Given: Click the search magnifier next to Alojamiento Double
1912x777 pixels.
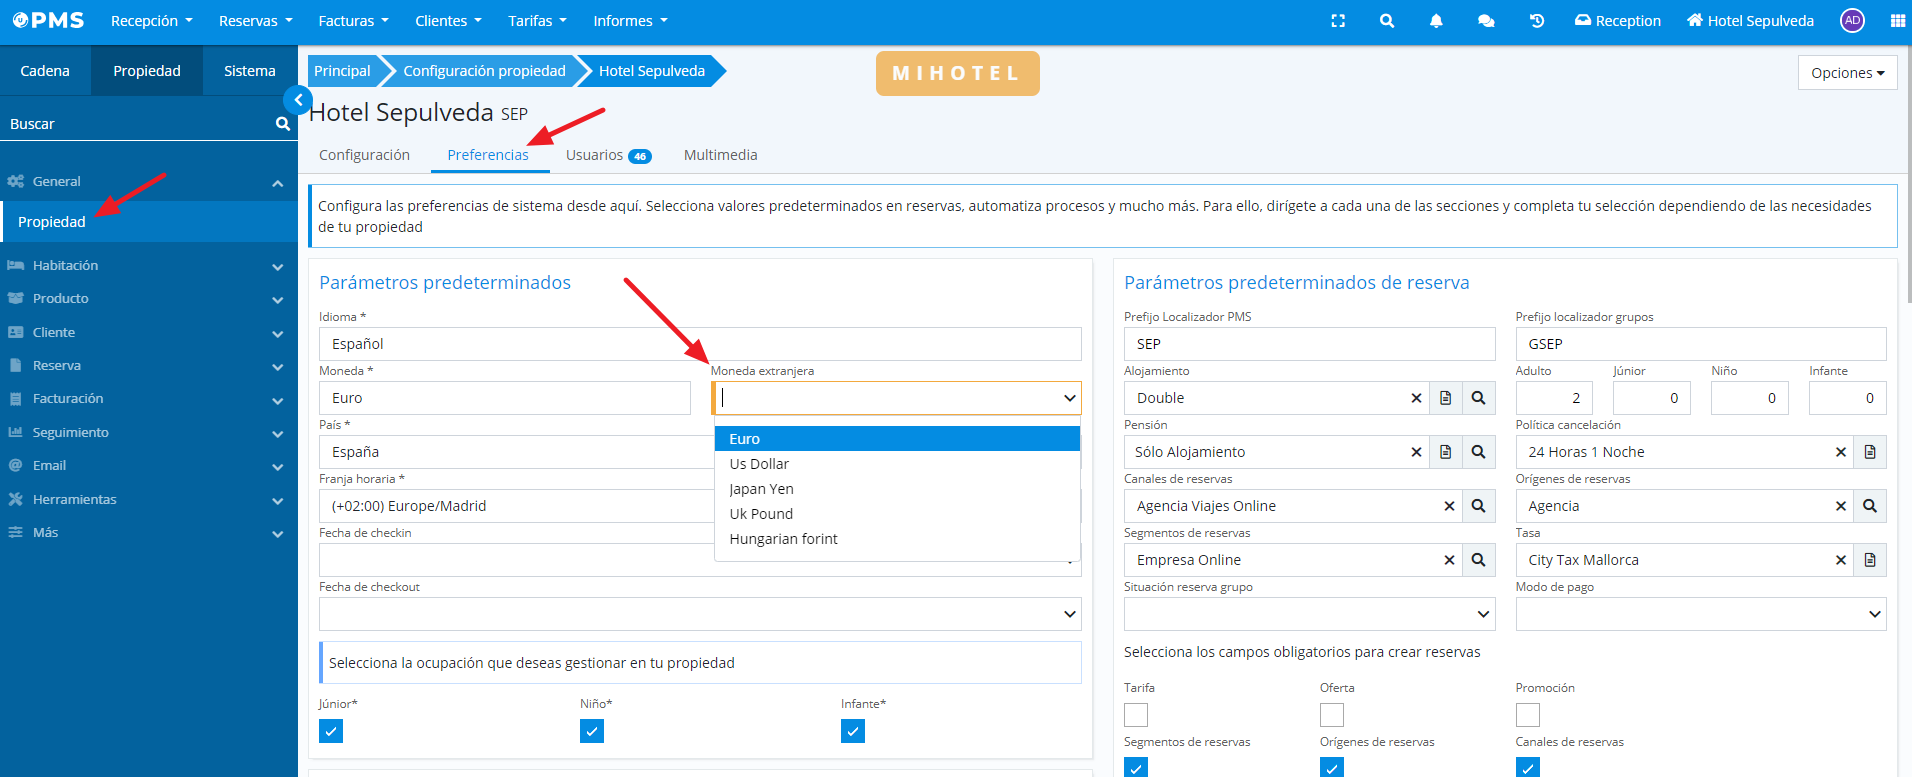Looking at the screenshot, I should (1478, 398).
